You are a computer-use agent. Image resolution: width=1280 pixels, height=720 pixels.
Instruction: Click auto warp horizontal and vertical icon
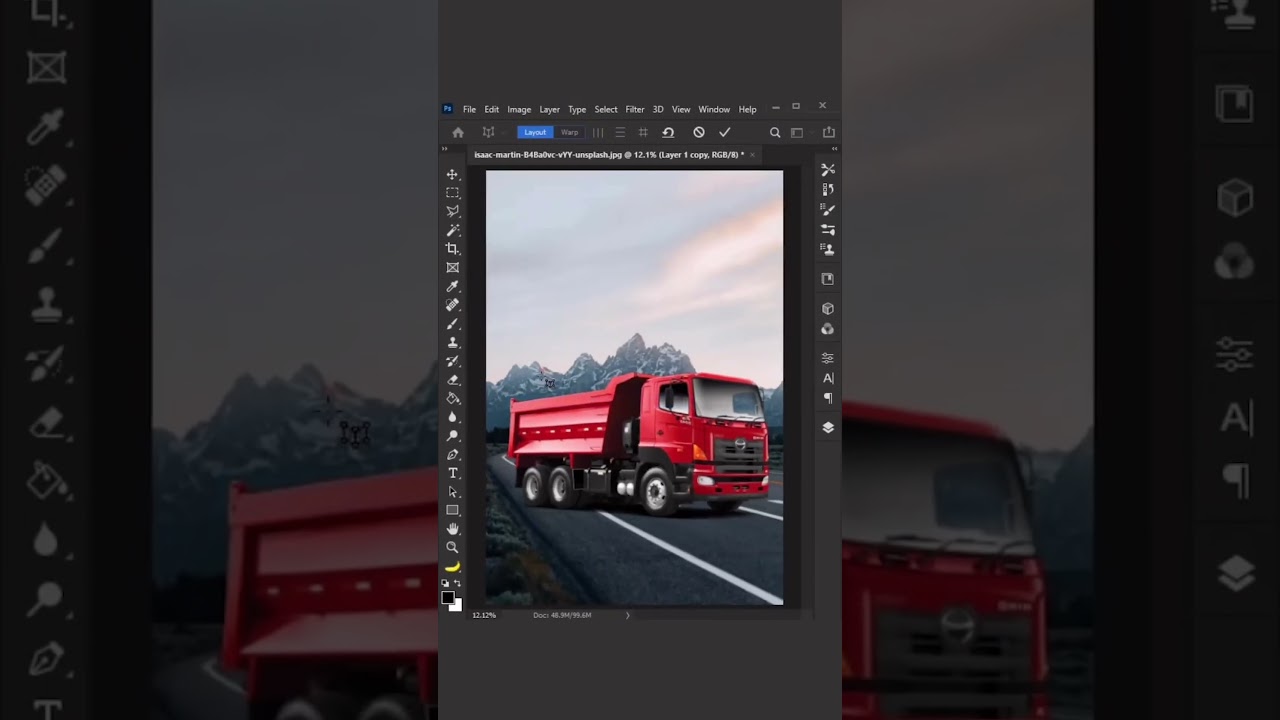pos(643,132)
